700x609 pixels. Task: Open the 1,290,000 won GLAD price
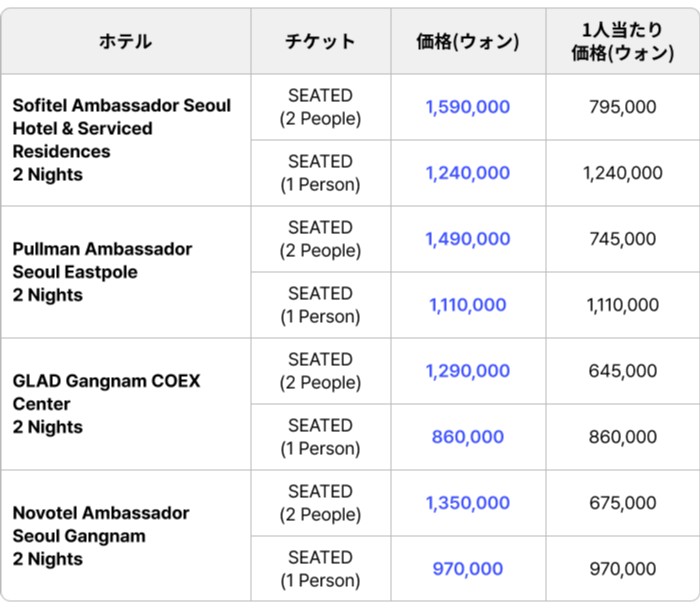coord(467,371)
